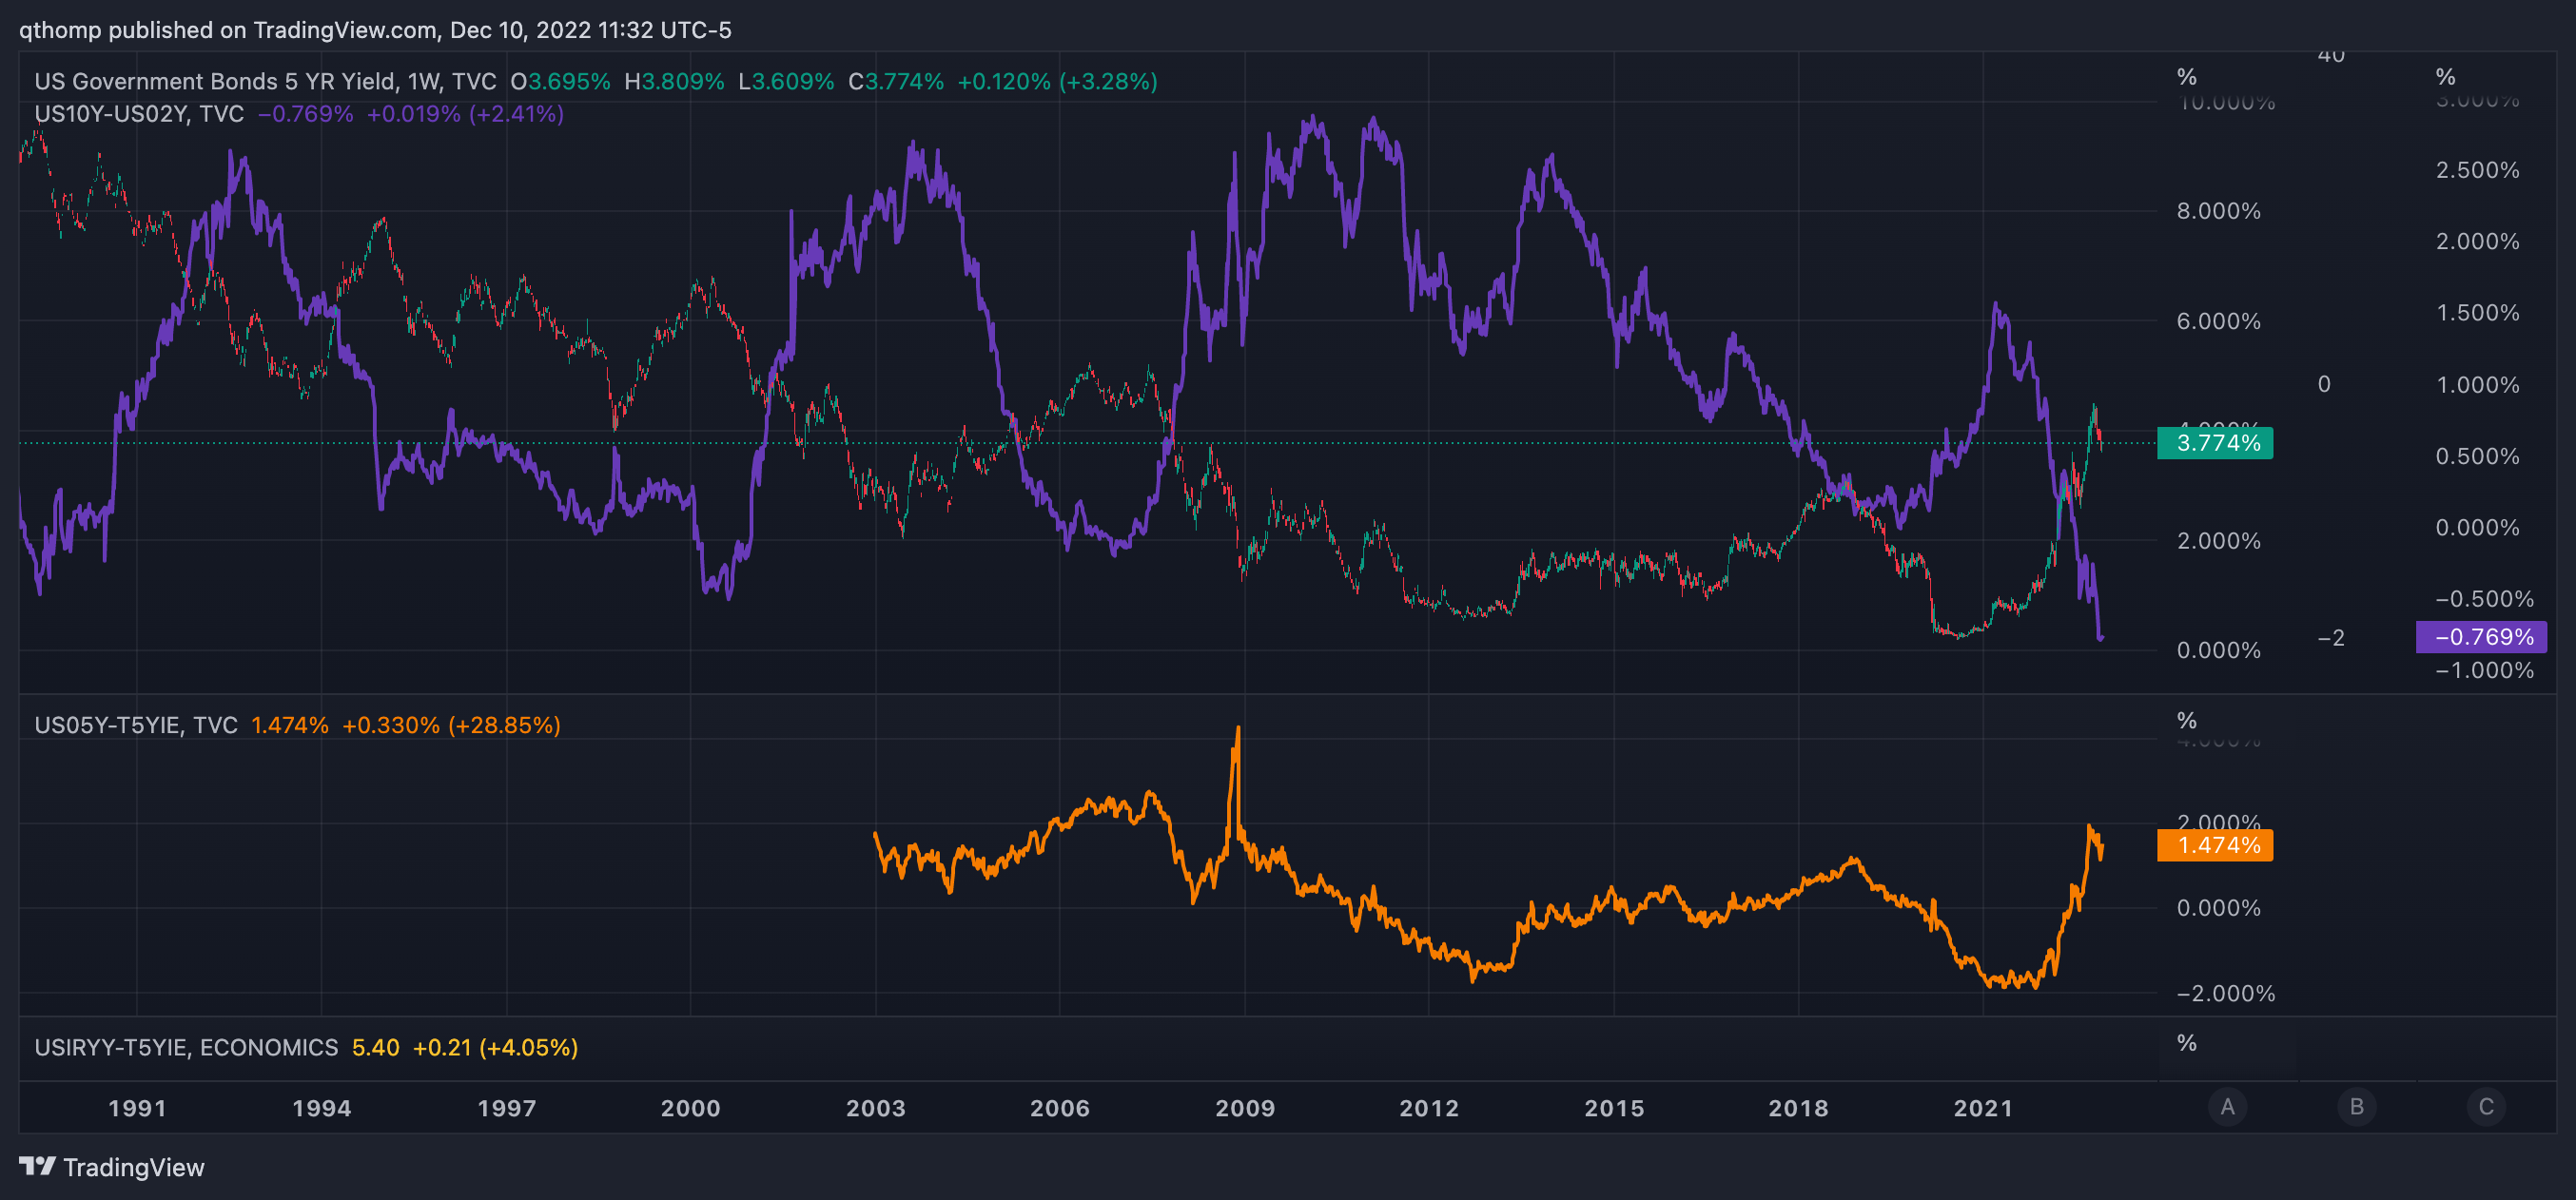Click the circular C scale button

pyautogui.click(x=2485, y=1107)
